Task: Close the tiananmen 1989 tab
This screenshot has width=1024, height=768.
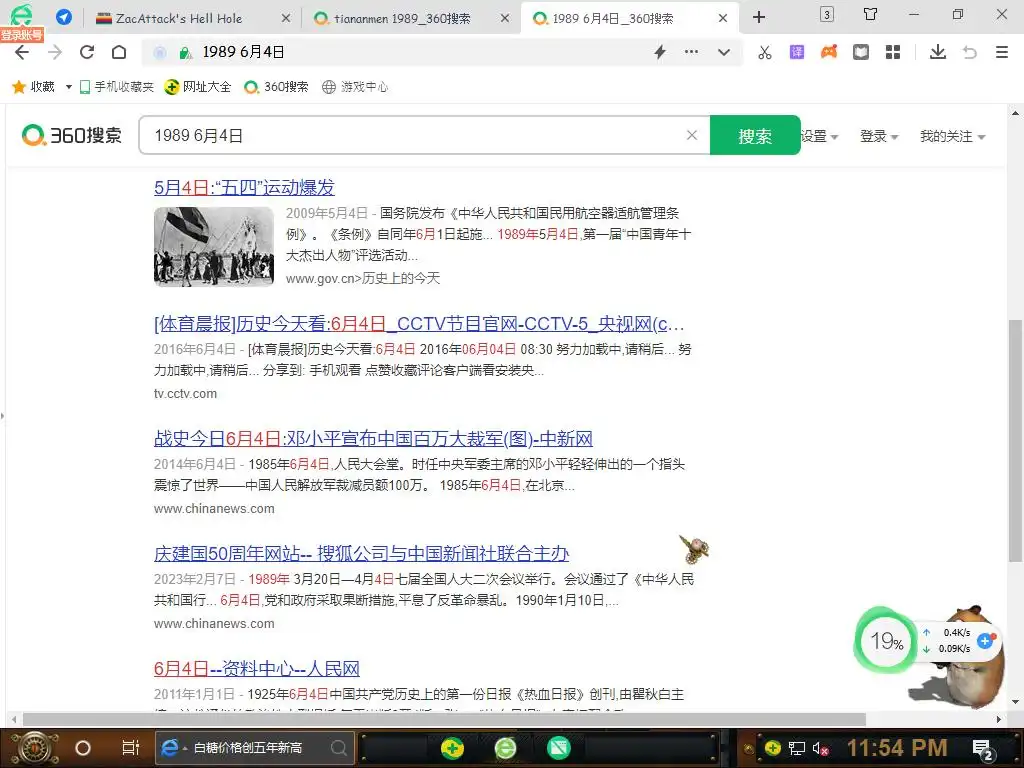Action: tap(505, 18)
